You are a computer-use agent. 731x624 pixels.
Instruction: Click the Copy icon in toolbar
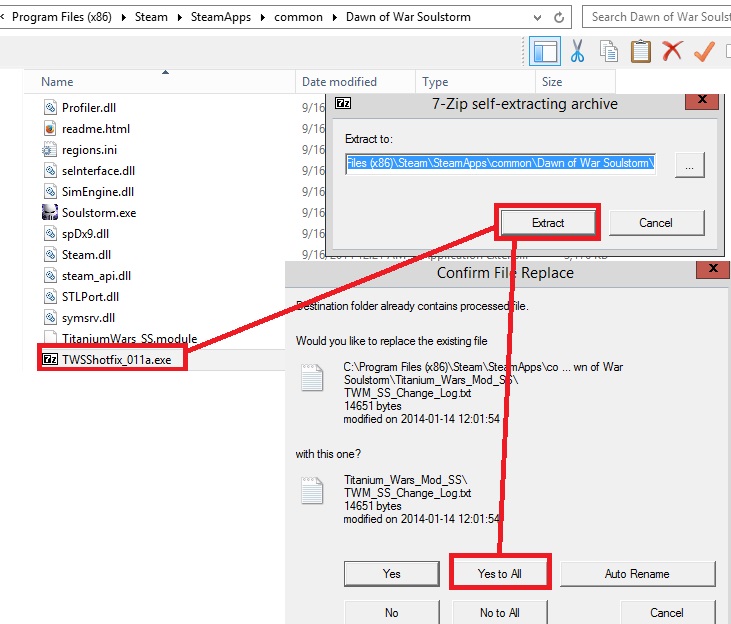coord(608,51)
